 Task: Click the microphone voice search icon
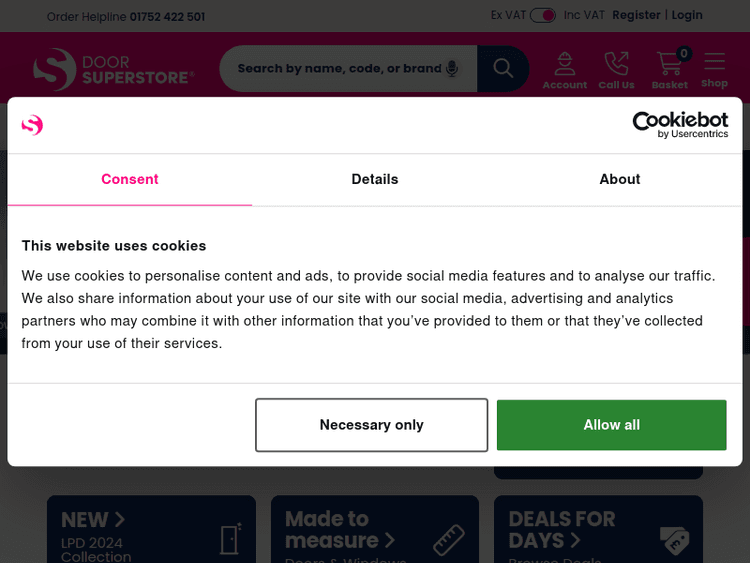[x=452, y=68]
